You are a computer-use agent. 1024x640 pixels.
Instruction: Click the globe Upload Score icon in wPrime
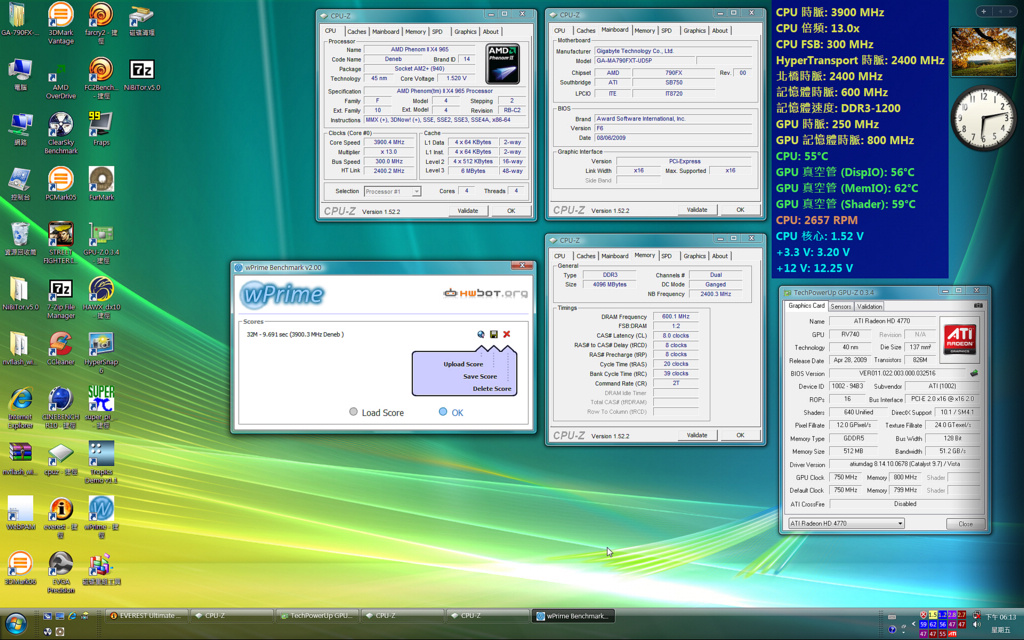[481, 334]
